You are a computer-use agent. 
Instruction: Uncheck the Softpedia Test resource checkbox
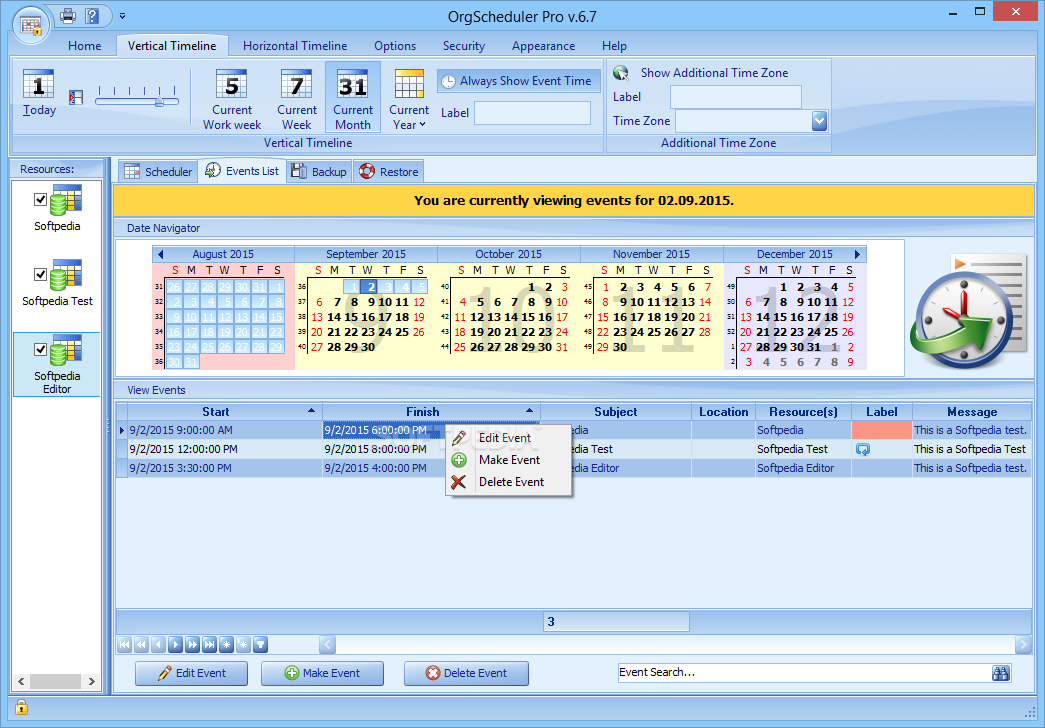[40, 274]
